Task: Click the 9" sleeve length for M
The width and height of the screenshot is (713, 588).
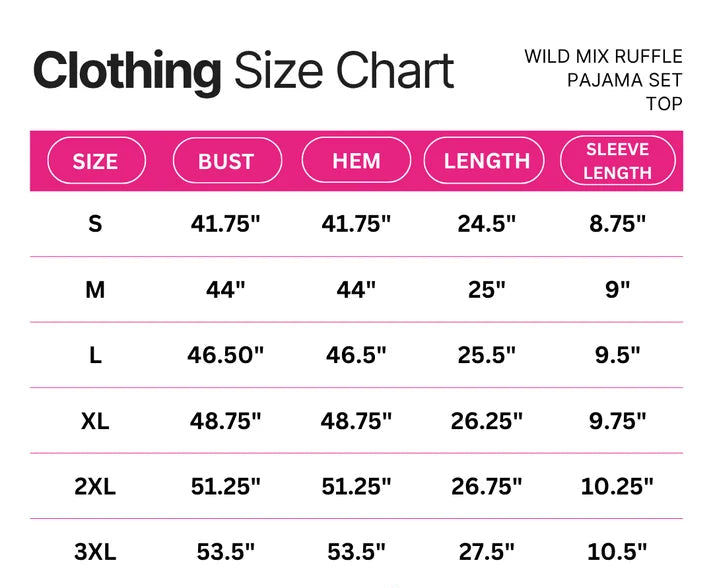Action: pyautogui.click(x=618, y=289)
